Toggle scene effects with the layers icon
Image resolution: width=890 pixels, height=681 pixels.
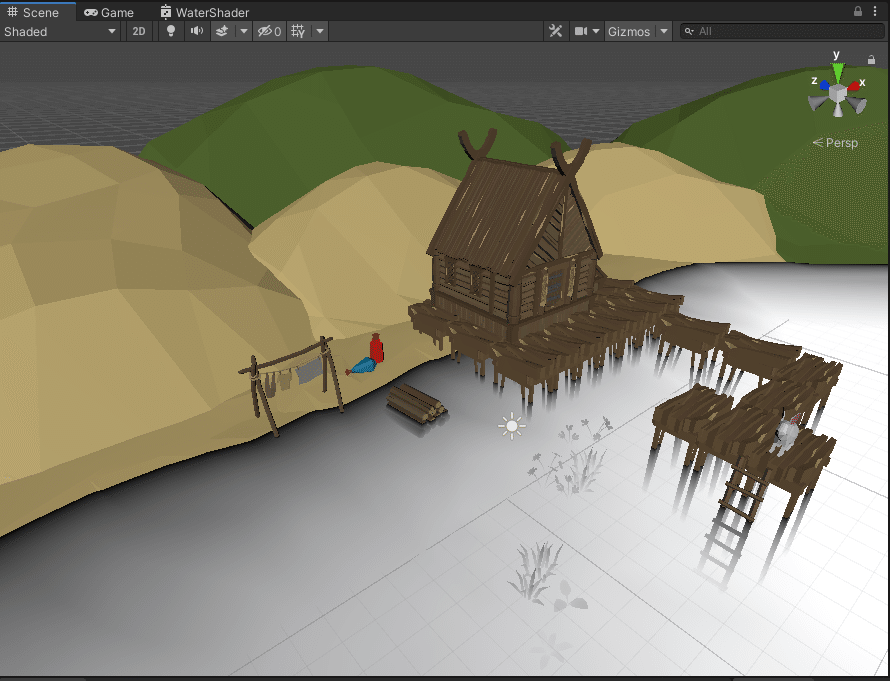pos(222,31)
